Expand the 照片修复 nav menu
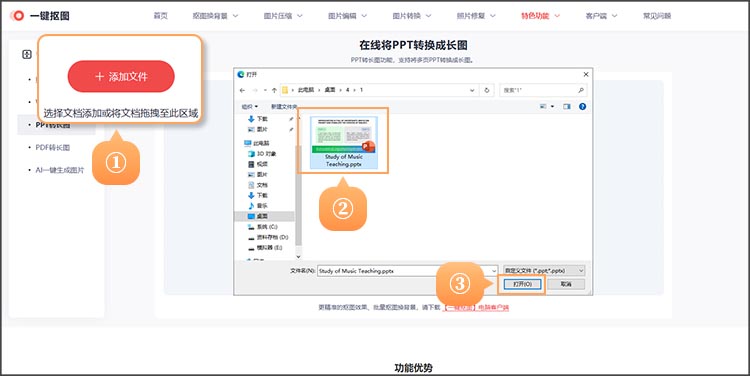750x376 pixels. click(476, 16)
